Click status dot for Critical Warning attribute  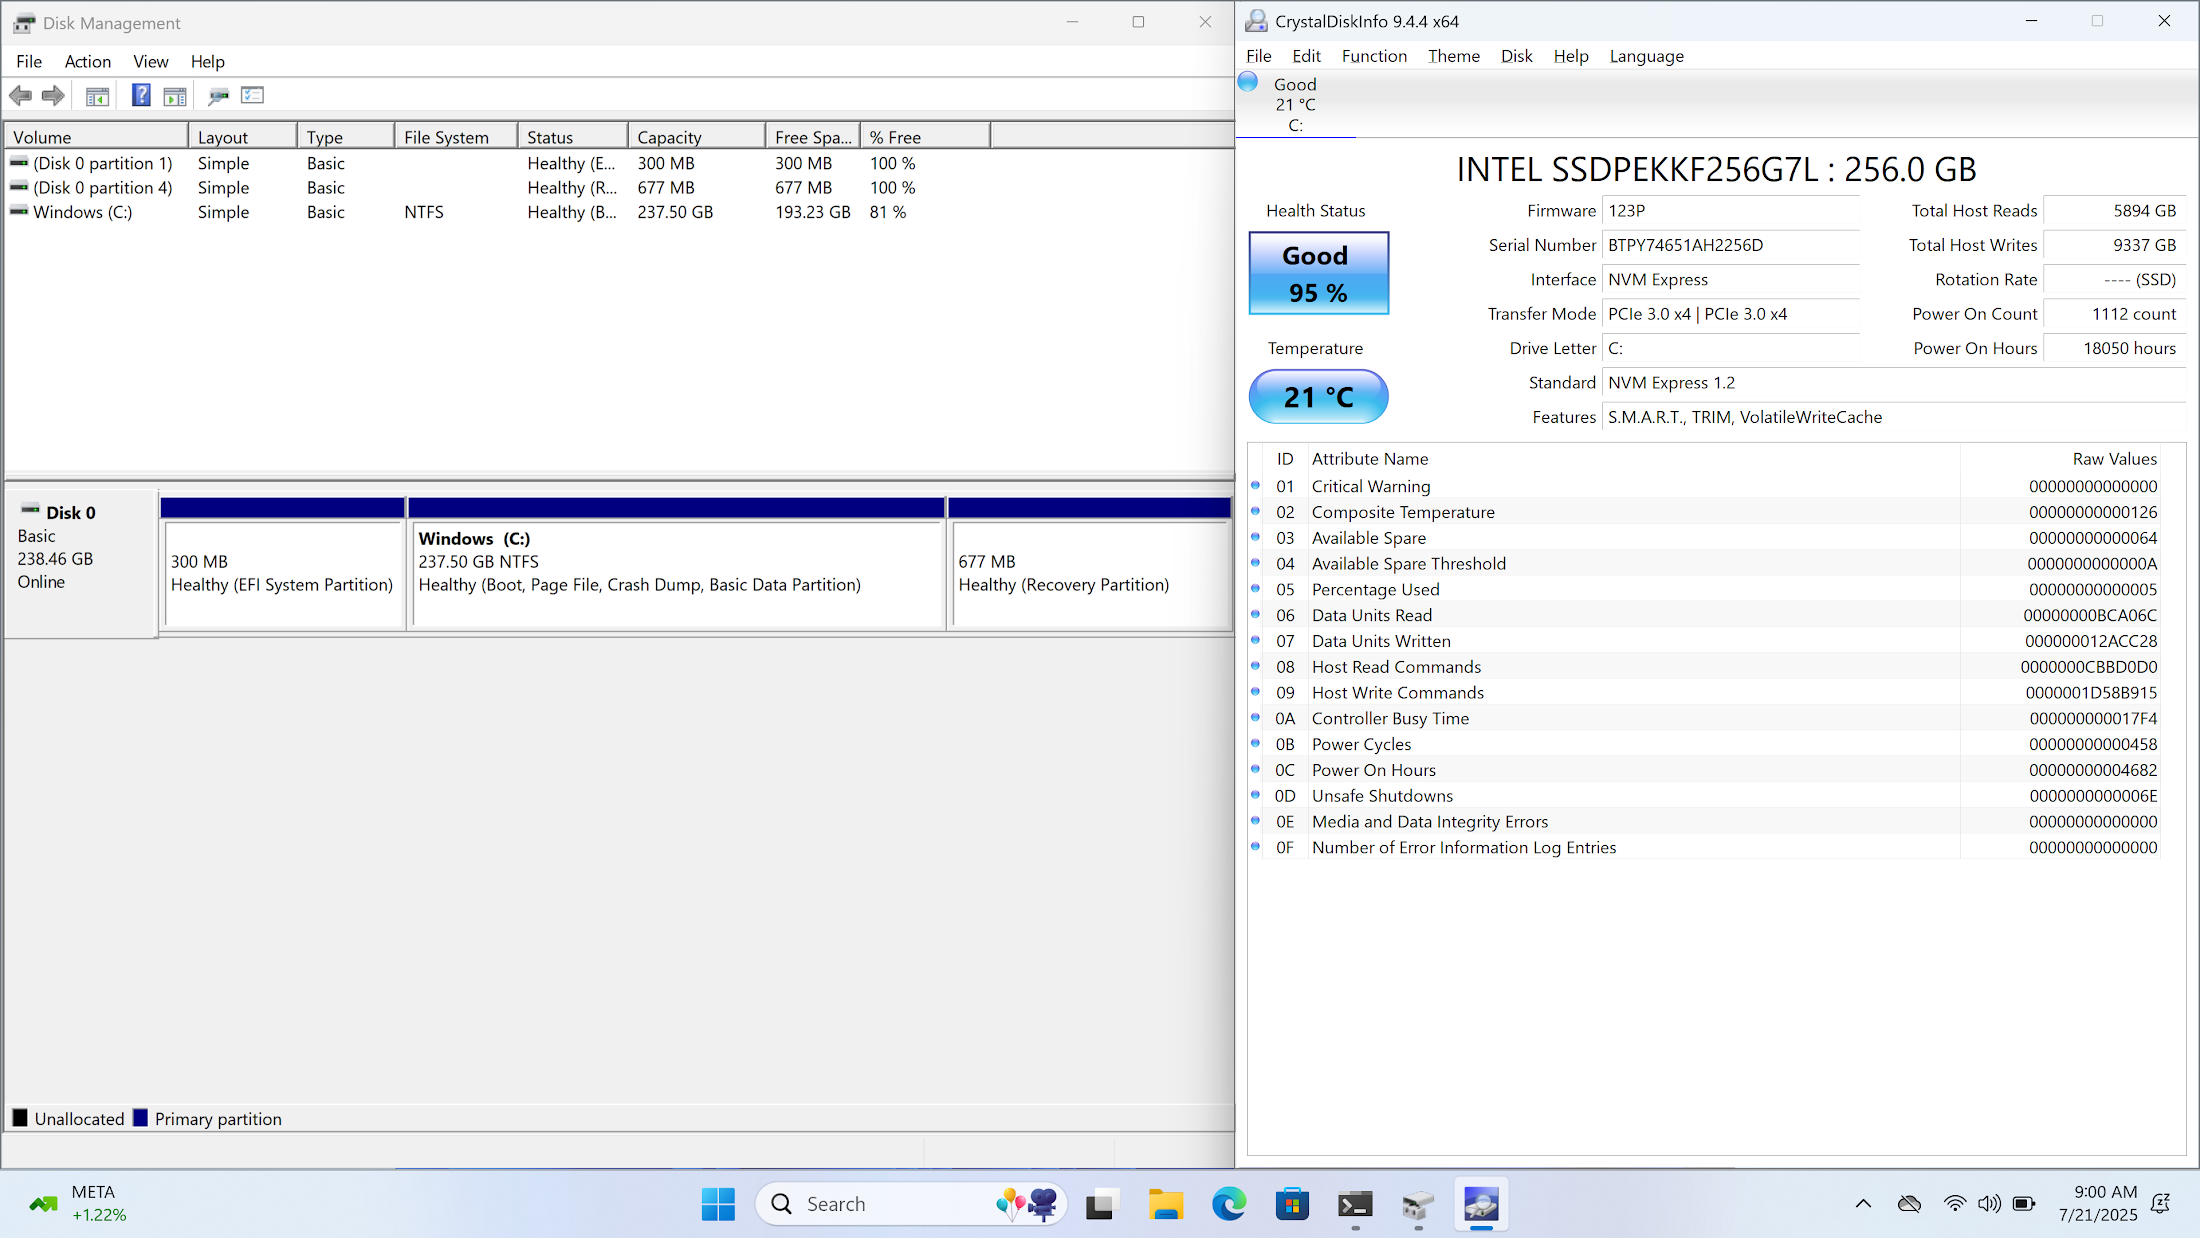click(1256, 486)
